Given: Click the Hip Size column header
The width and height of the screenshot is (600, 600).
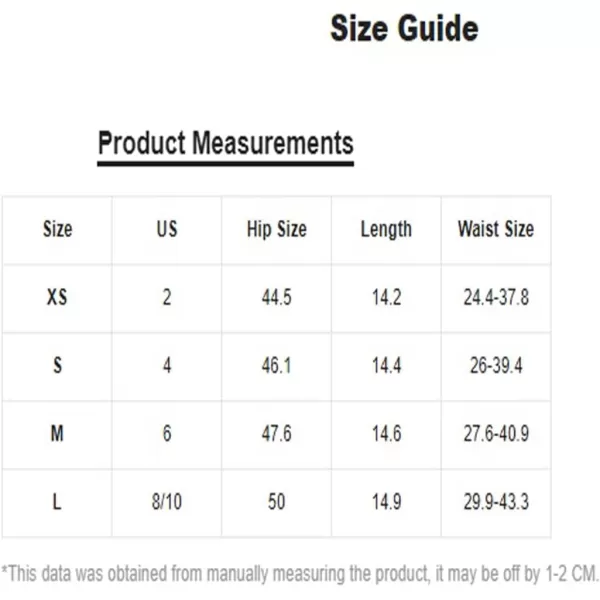Looking at the screenshot, I should (x=277, y=229).
